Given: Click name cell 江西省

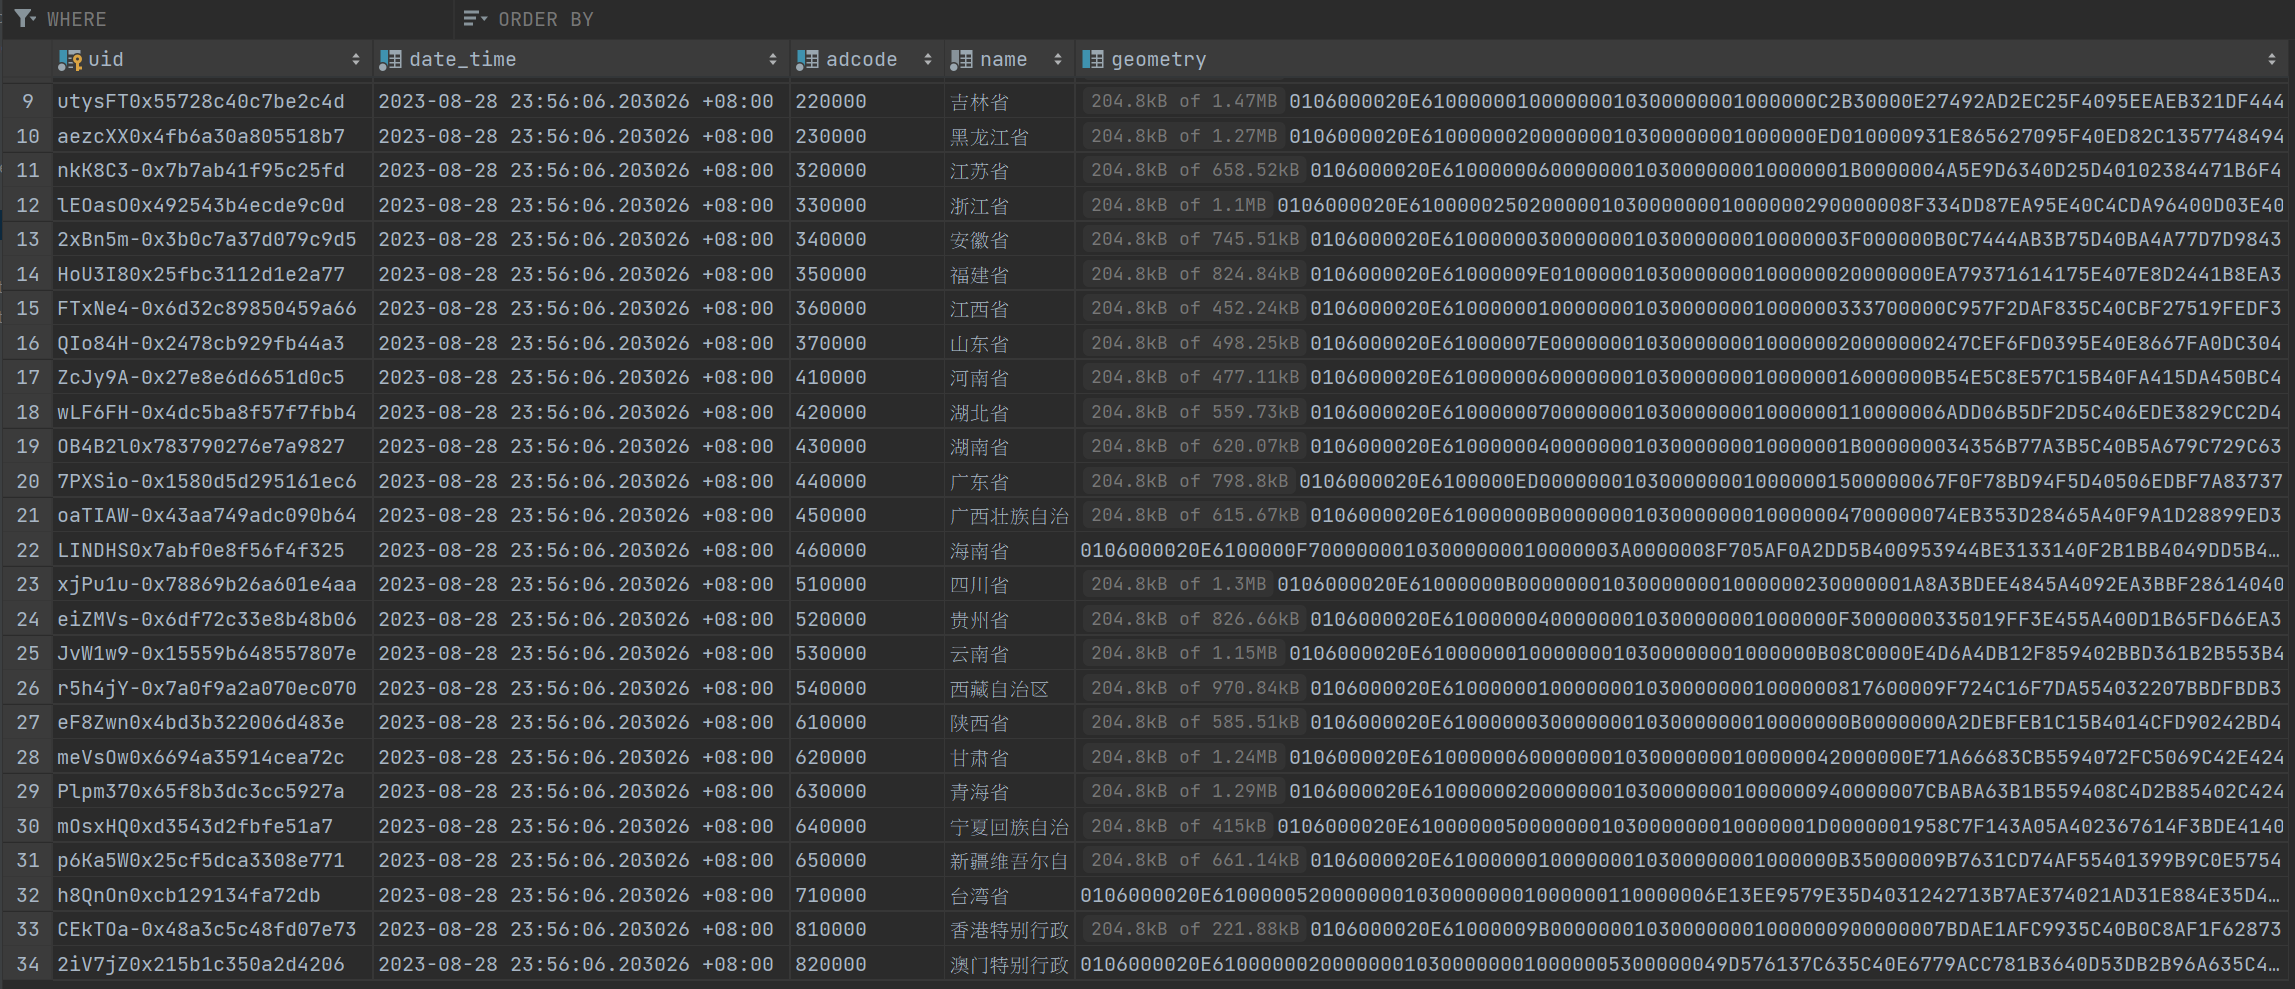Looking at the screenshot, I should (1010, 309).
